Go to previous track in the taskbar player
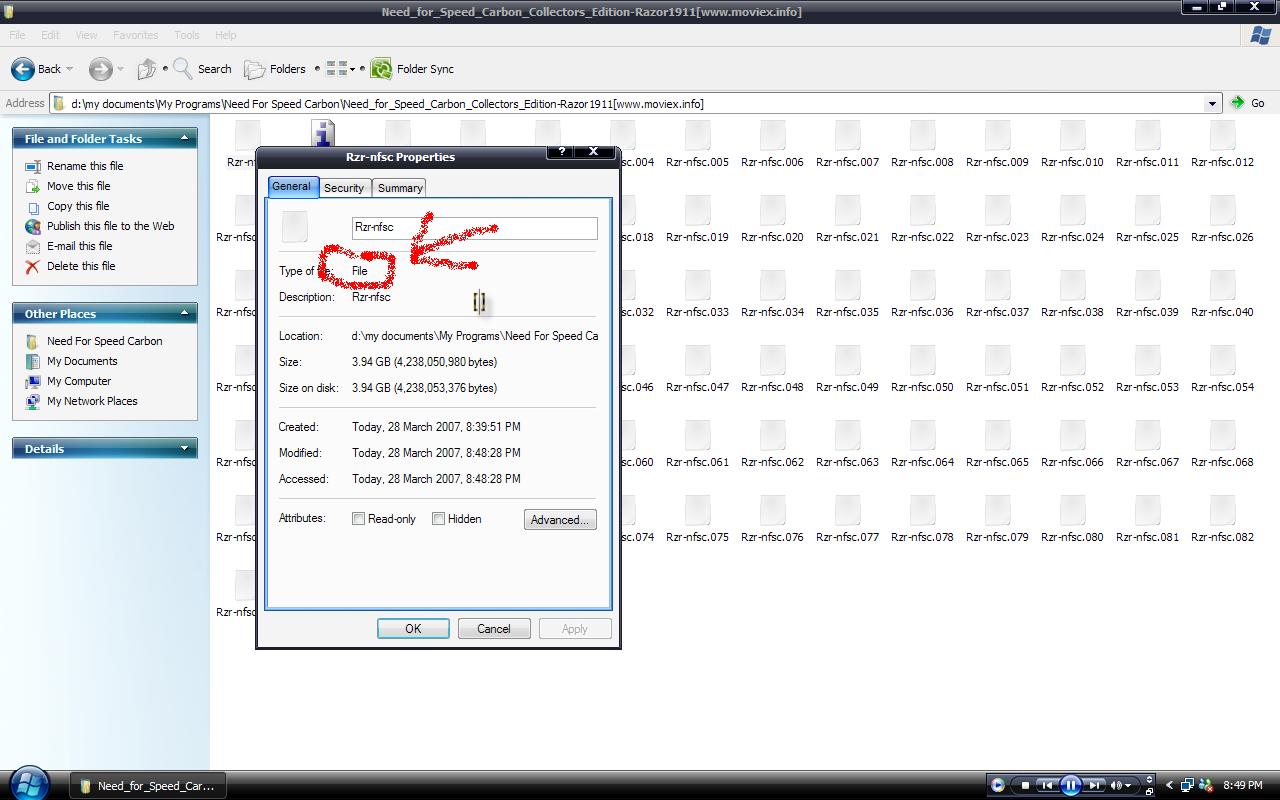 [1045, 786]
